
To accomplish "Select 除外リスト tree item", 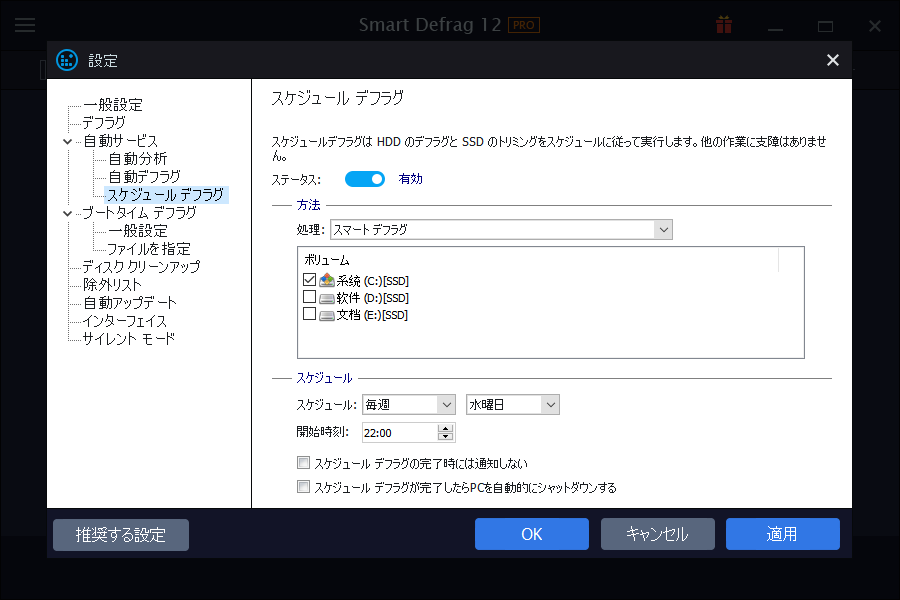I will pyautogui.click(x=112, y=285).
